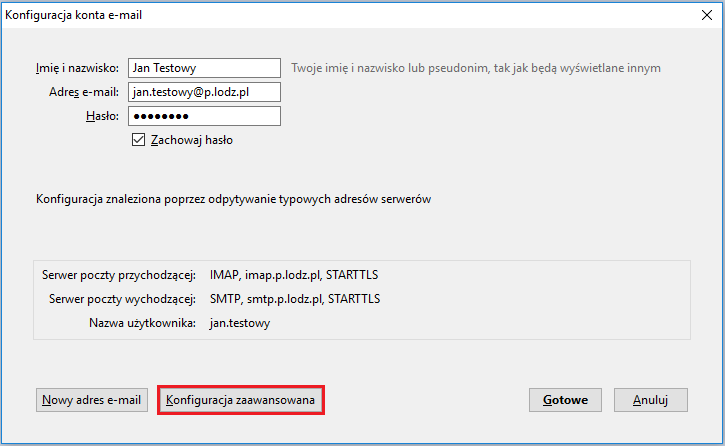Click the Serwer poczty przychodzącej label
The height and width of the screenshot is (446, 725).
pos(118,274)
